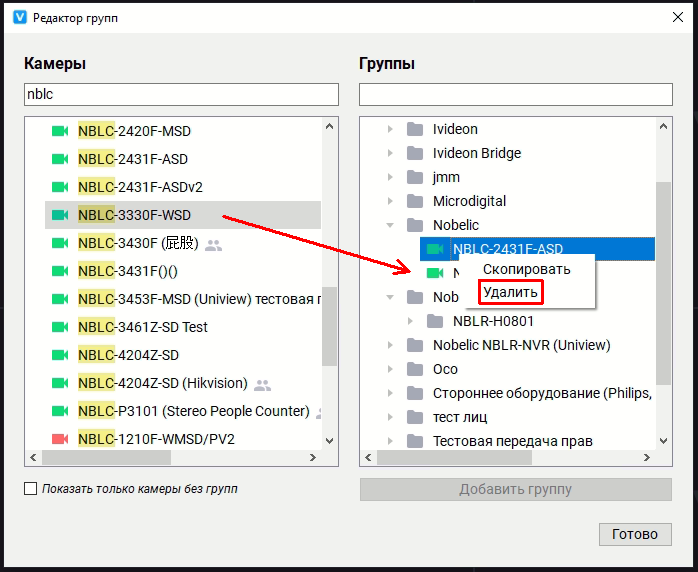Viewport: 698px width, 572px height.
Task: Click cameras list scroll up arrow
Action: click(329, 126)
